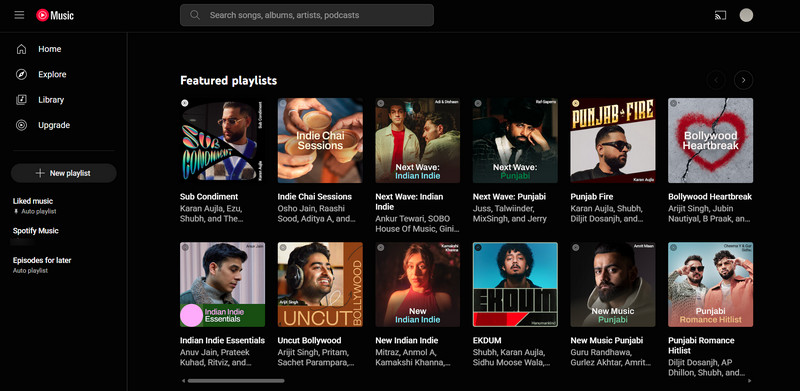
Task: Click the search magnifier icon
Action: 195,15
